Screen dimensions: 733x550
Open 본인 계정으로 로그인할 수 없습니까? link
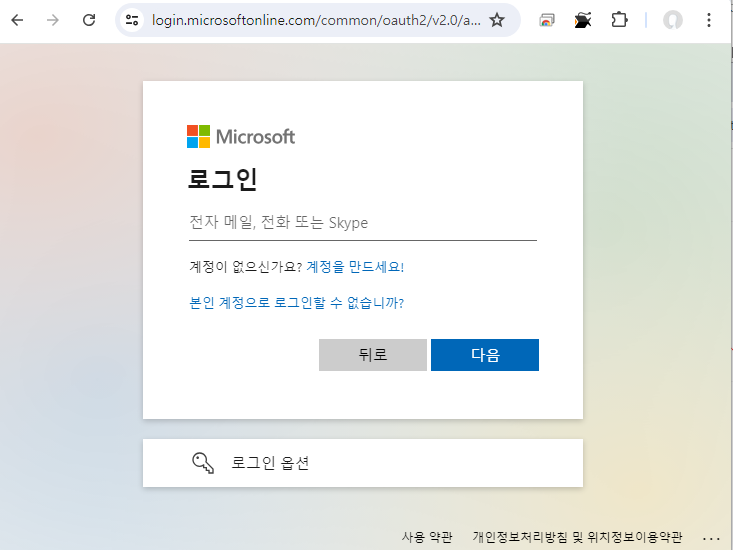click(x=296, y=303)
